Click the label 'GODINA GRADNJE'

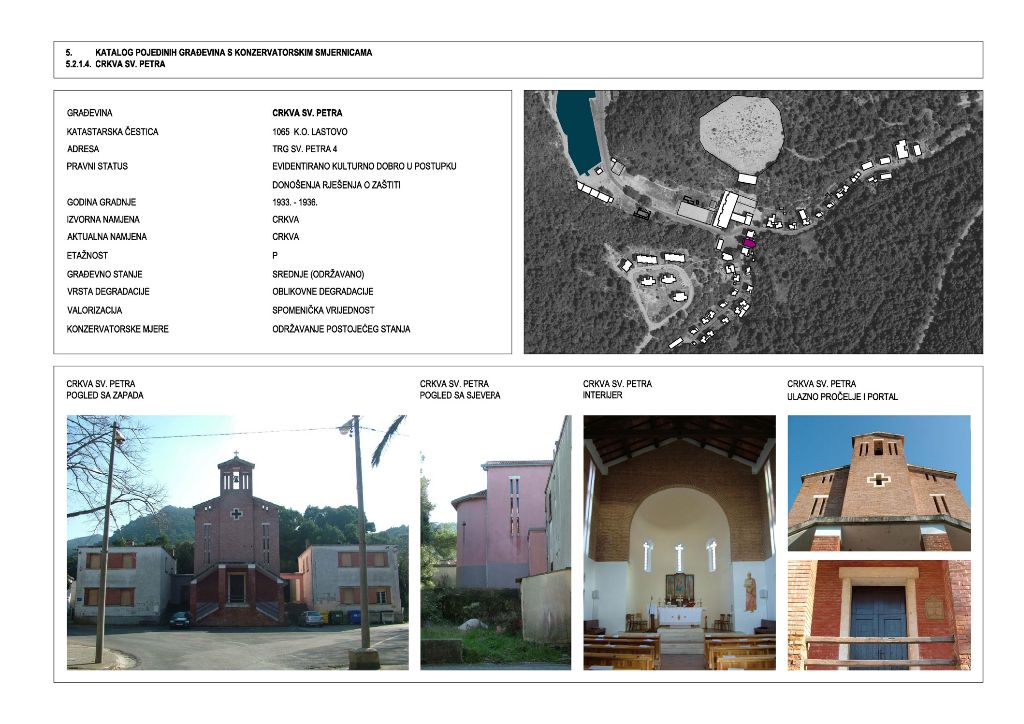pos(101,202)
